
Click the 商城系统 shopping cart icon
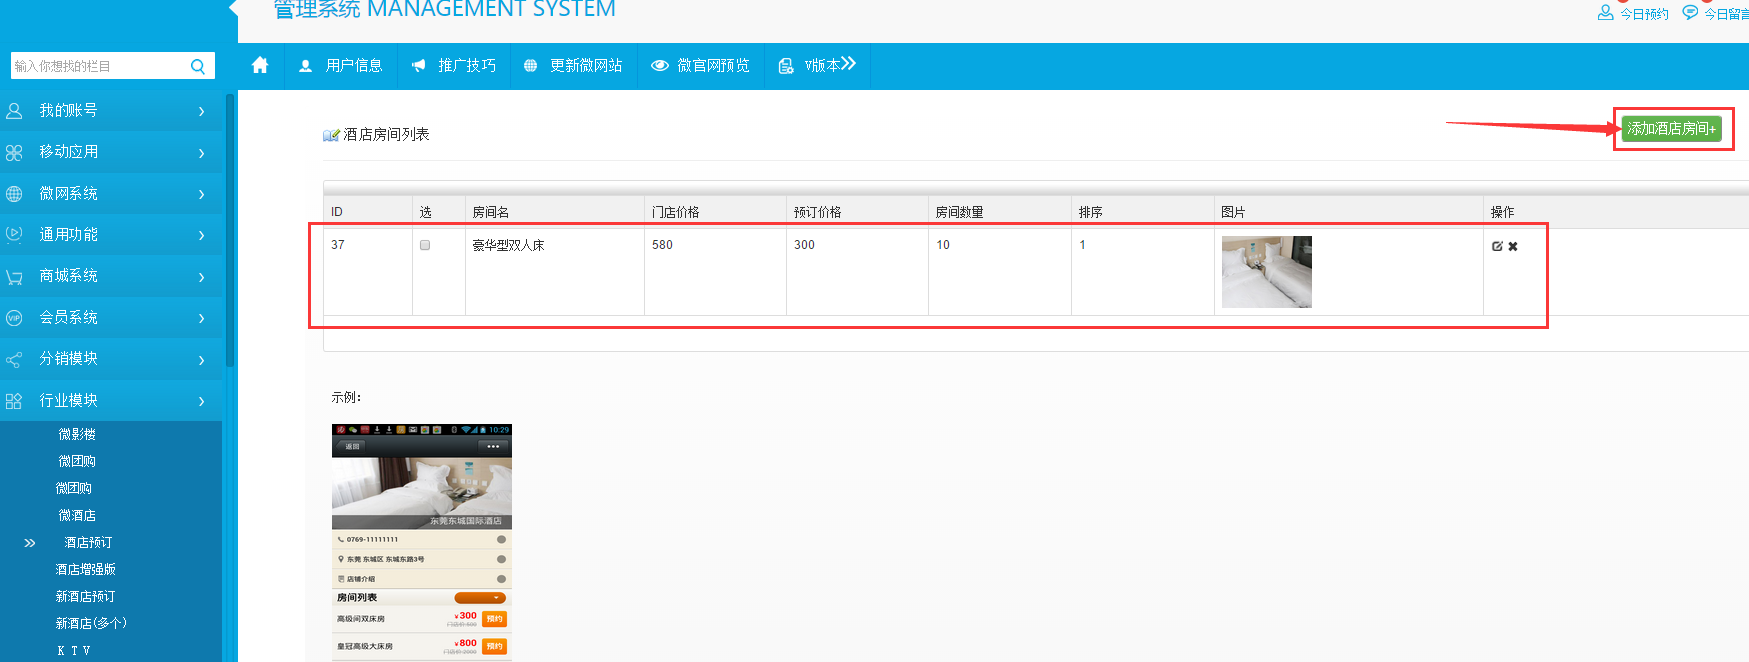[14, 277]
